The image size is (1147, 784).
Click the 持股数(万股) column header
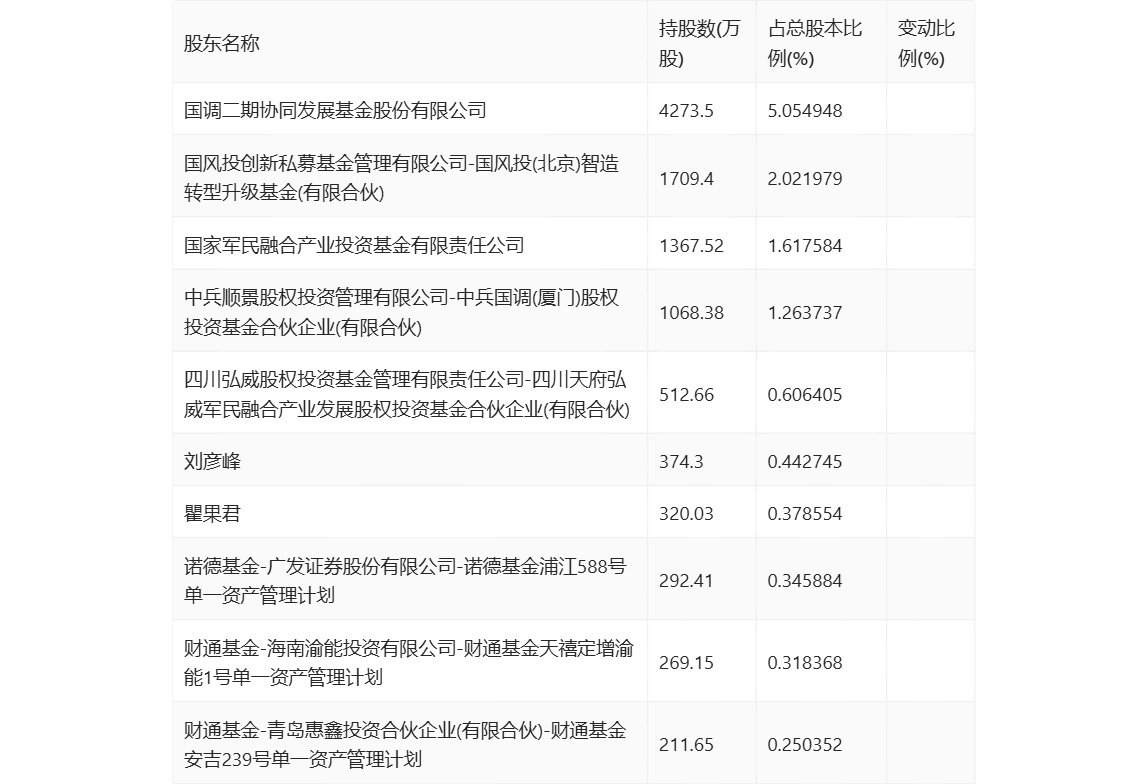tap(699, 44)
